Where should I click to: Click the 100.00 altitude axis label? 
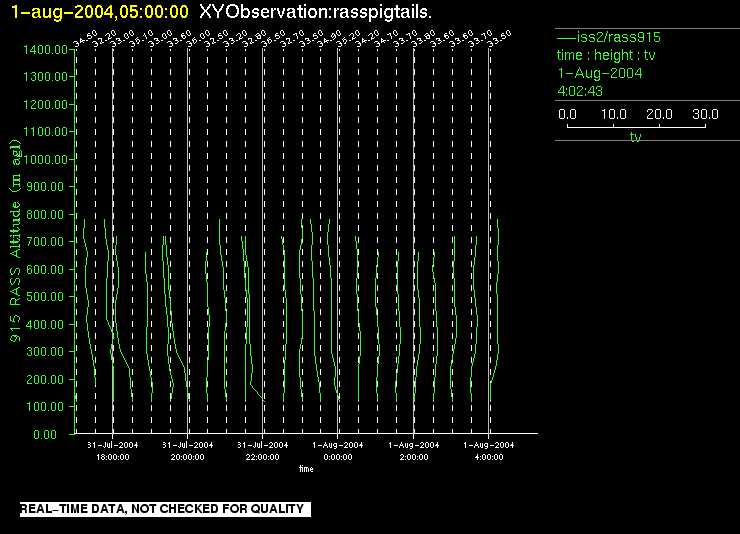(x=45, y=407)
